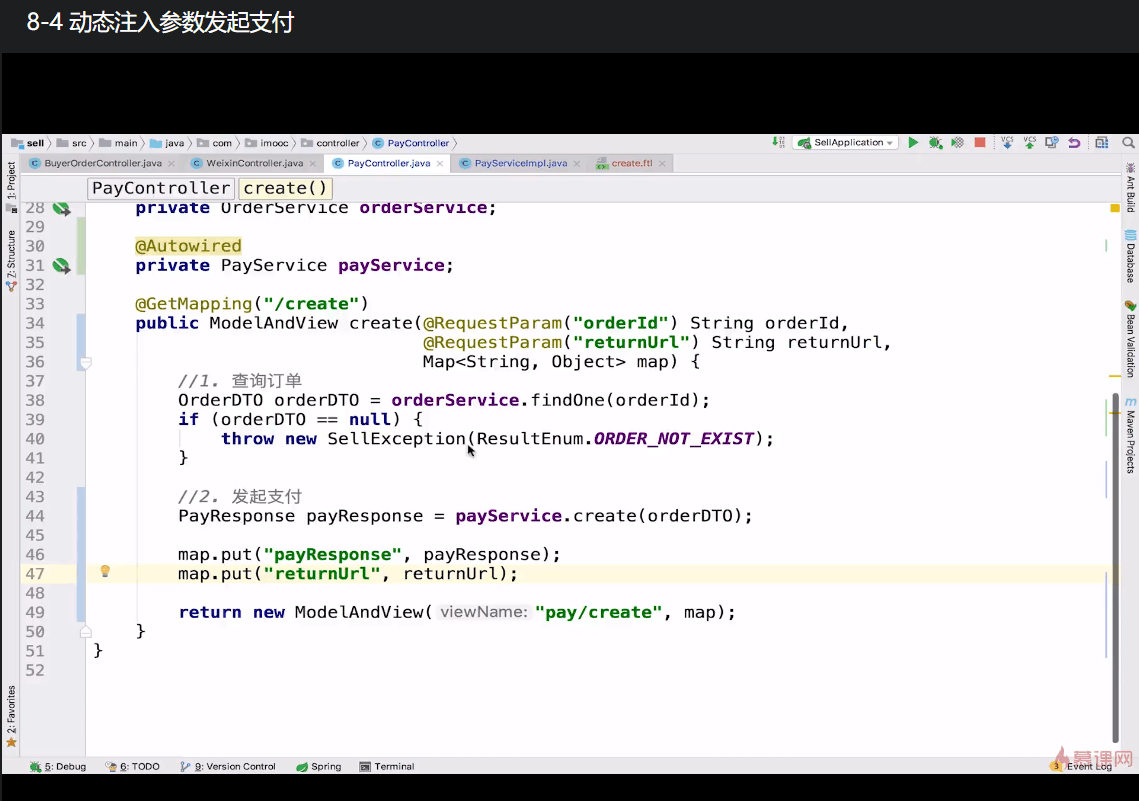Close the PayServiceImpl.java tab
This screenshot has height=801, width=1139.
[577, 164]
